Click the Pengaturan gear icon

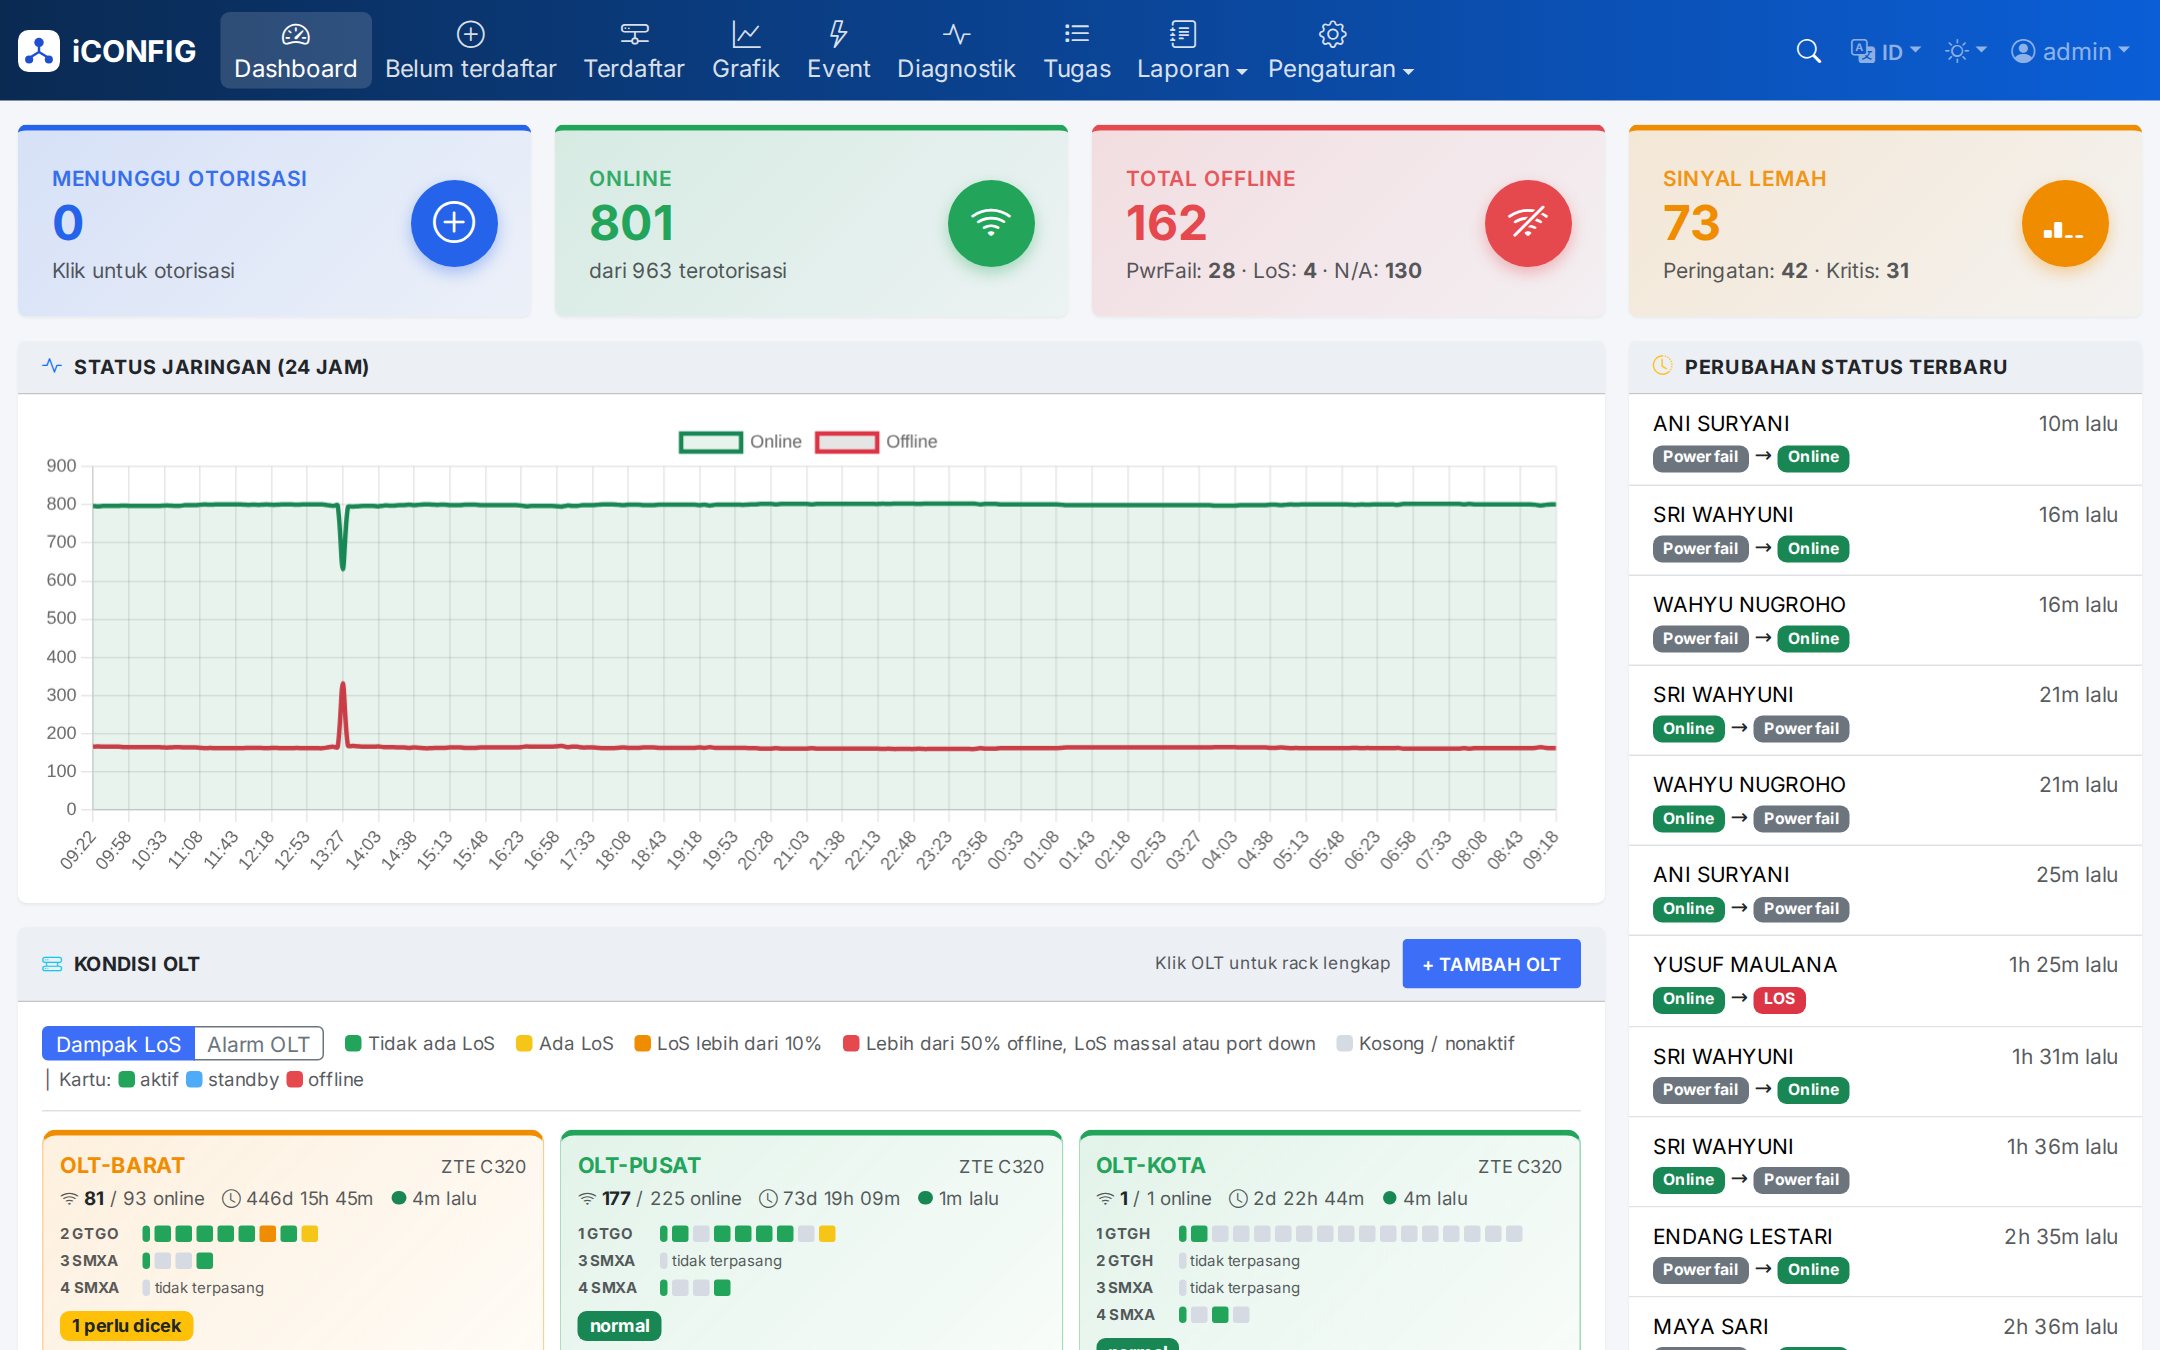[1332, 34]
